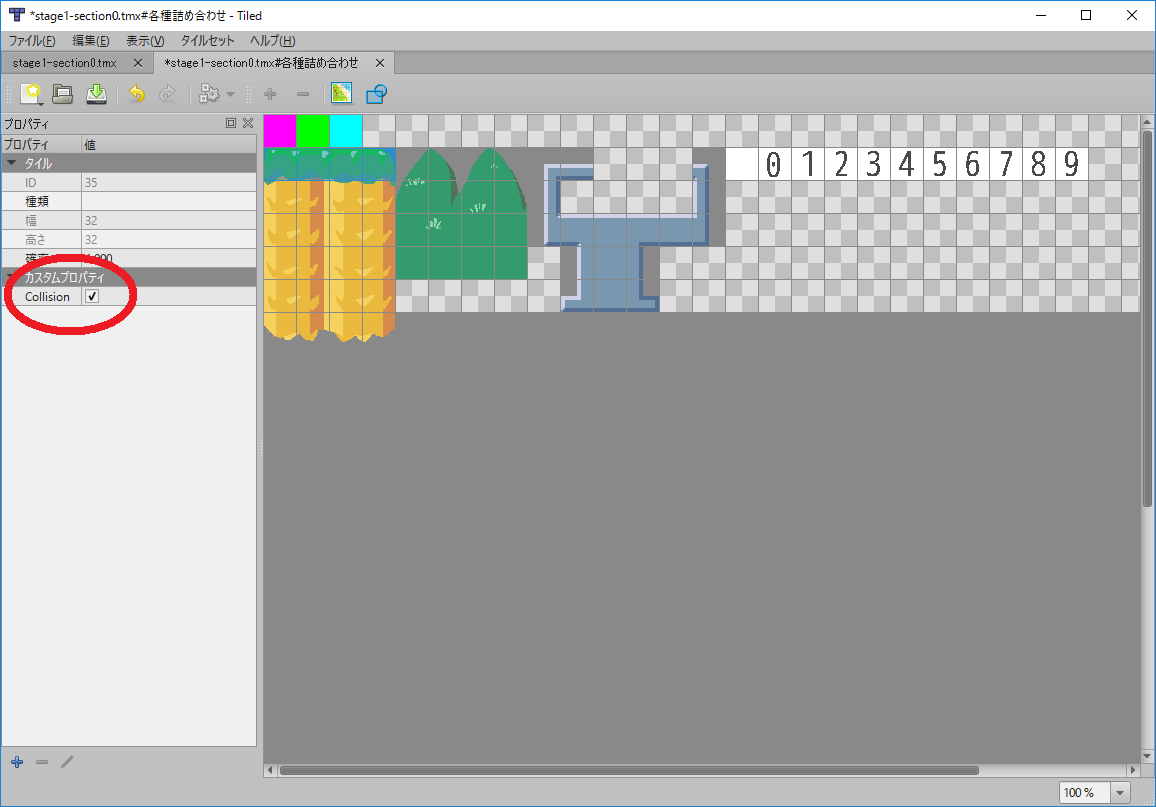This screenshot has height=807, width=1156.
Task: Open a map file using the Open icon
Action: pos(63,93)
